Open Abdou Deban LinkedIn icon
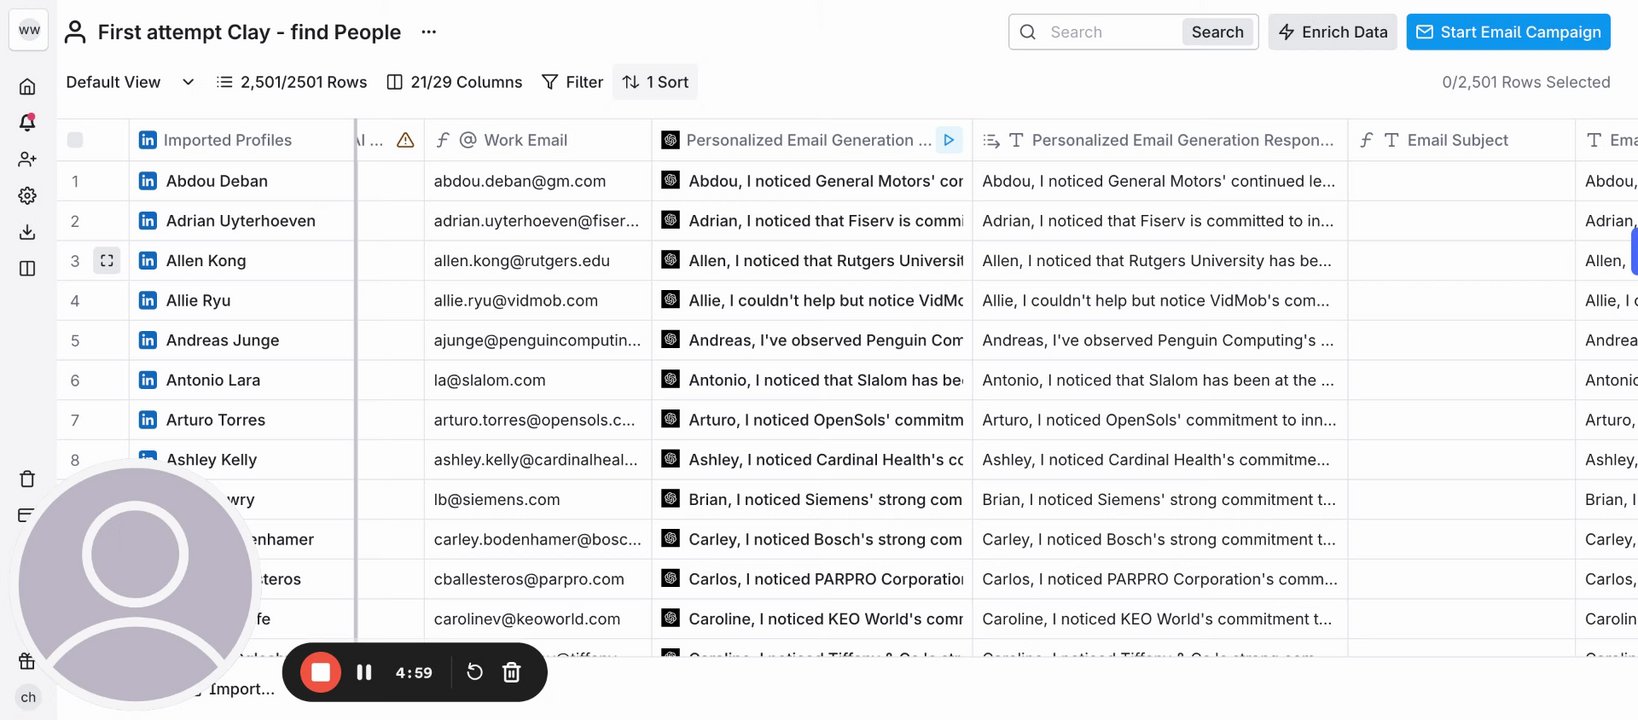1638x720 pixels. pos(148,181)
